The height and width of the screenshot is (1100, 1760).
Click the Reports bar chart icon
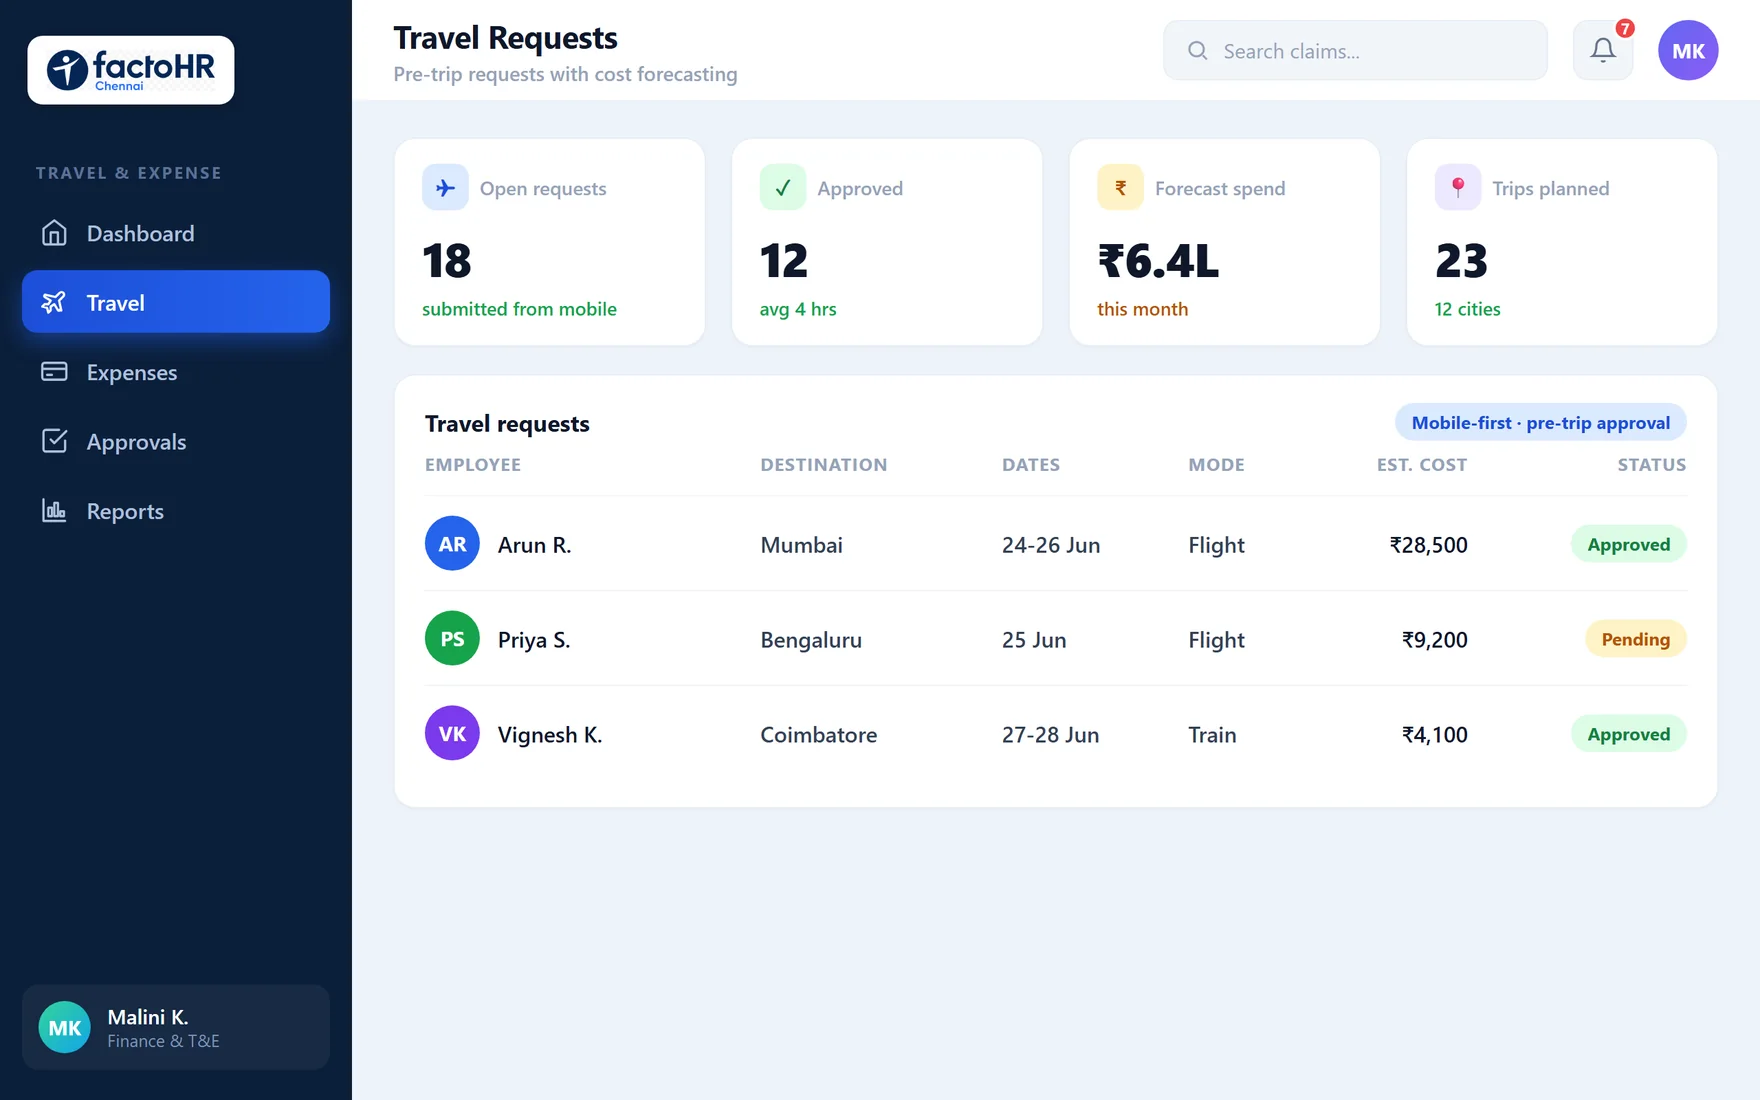54,511
